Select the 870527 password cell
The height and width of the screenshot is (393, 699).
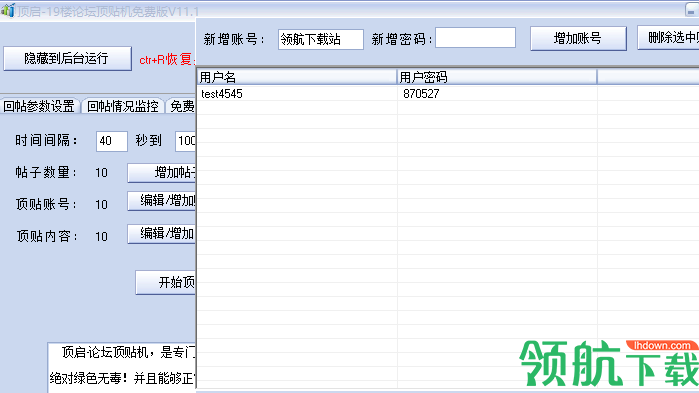pyautogui.click(x=497, y=94)
